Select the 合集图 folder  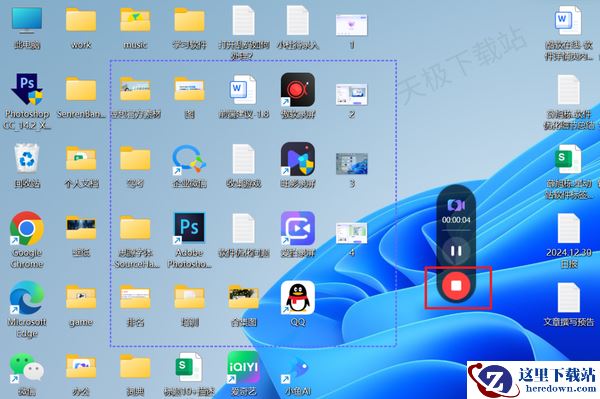tap(243, 297)
